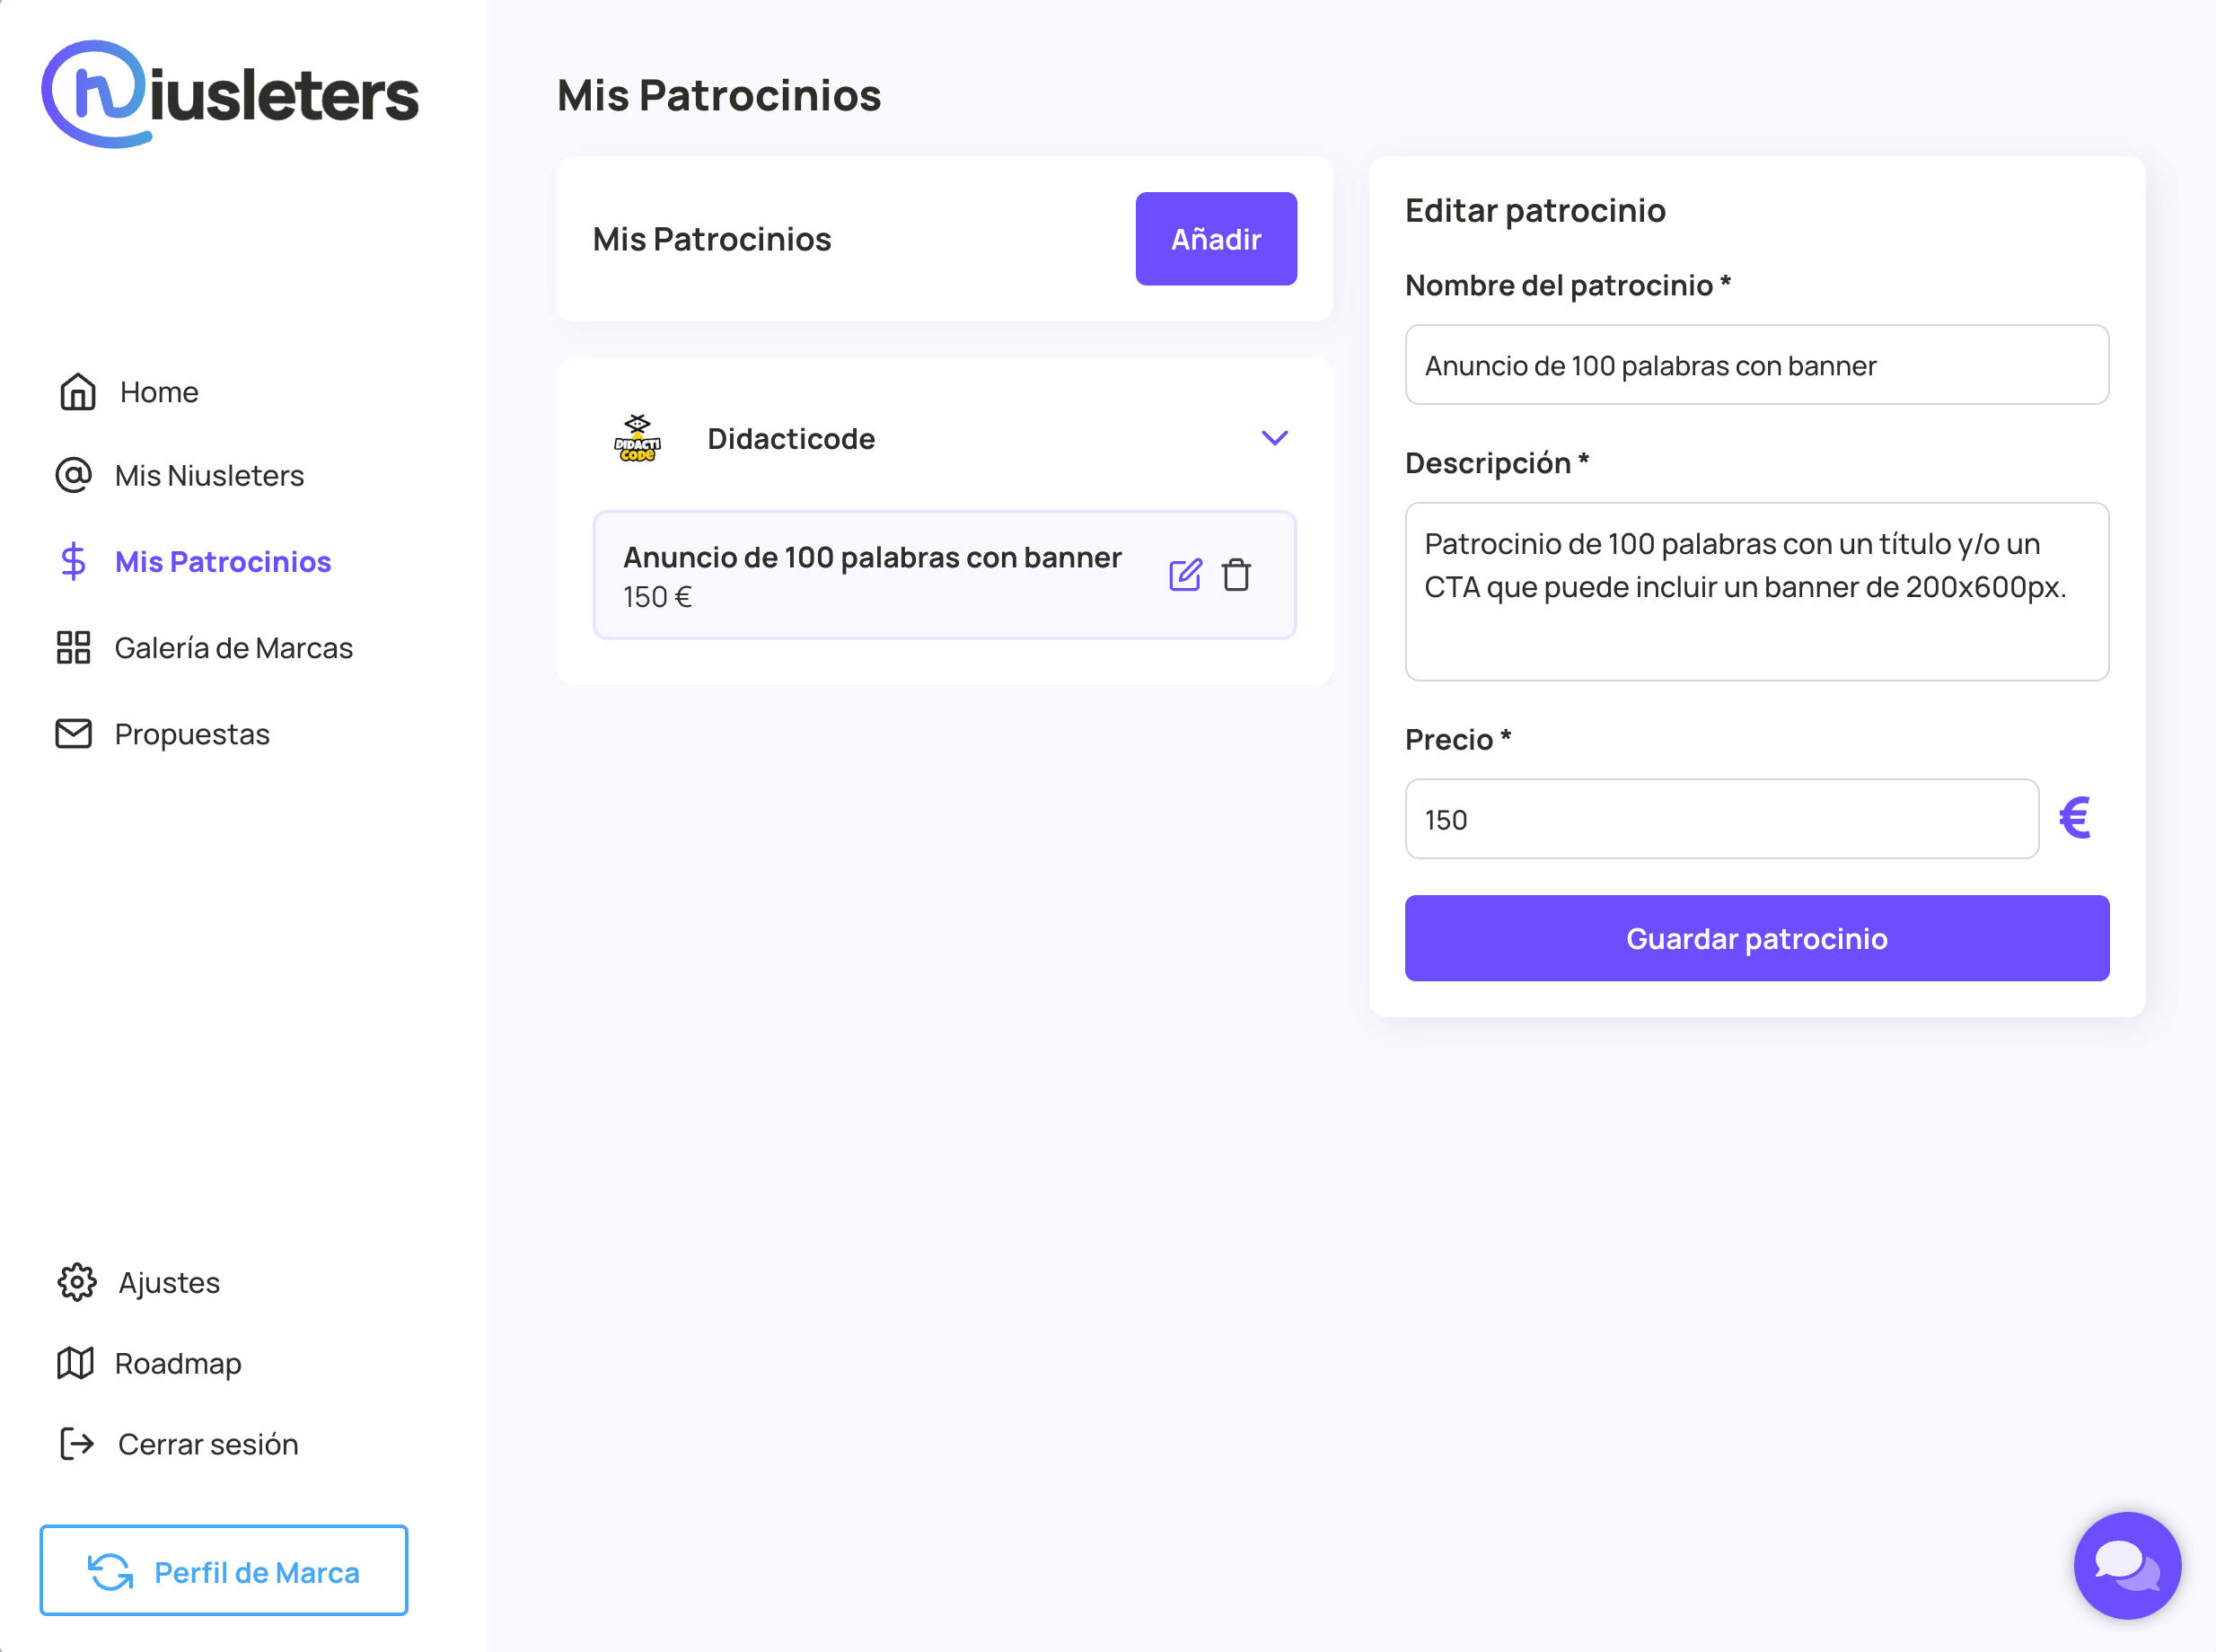
Task: Open Perfil de Marca
Action: click(224, 1570)
